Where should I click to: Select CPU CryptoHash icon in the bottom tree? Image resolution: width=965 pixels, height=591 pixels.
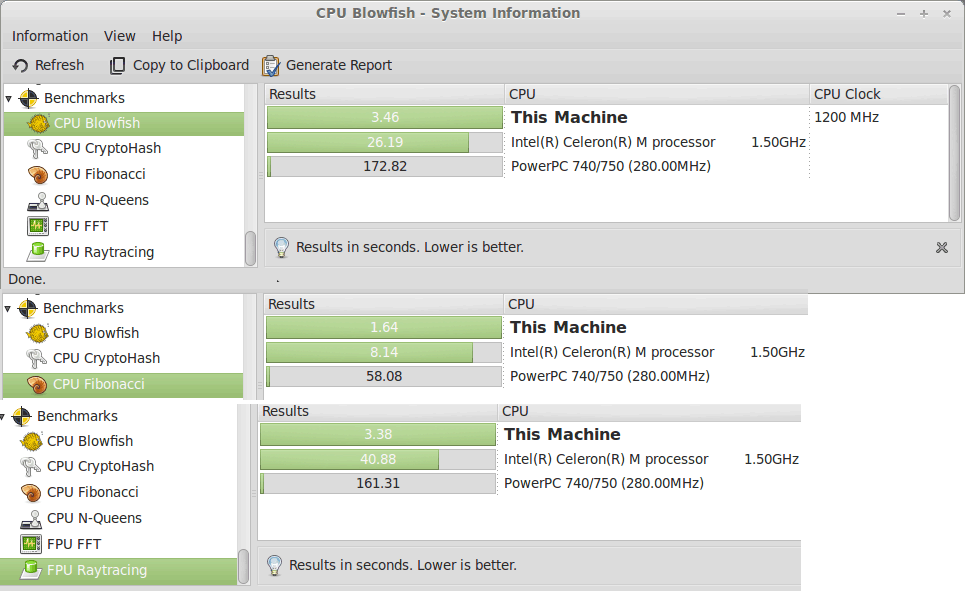pos(30,467)
